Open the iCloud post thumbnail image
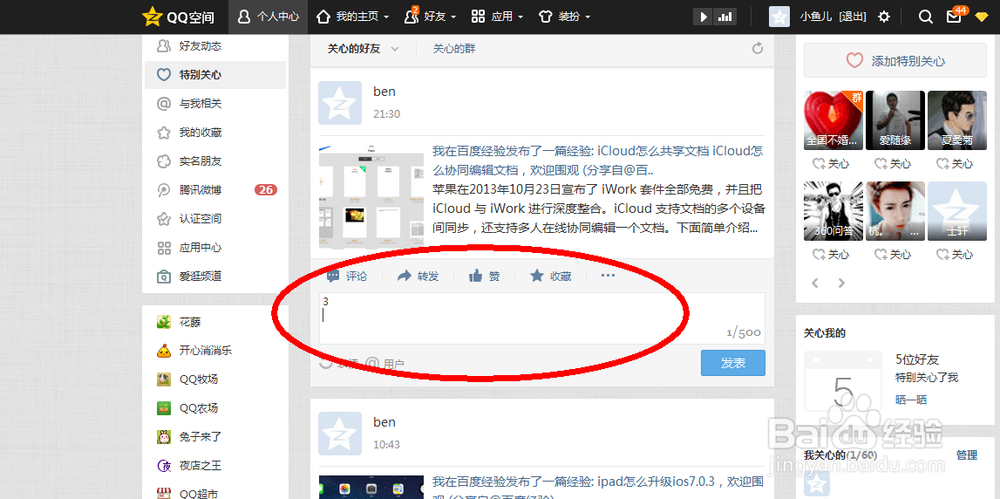The height and width of the screenshot is (499, 1000). point(371,197)
